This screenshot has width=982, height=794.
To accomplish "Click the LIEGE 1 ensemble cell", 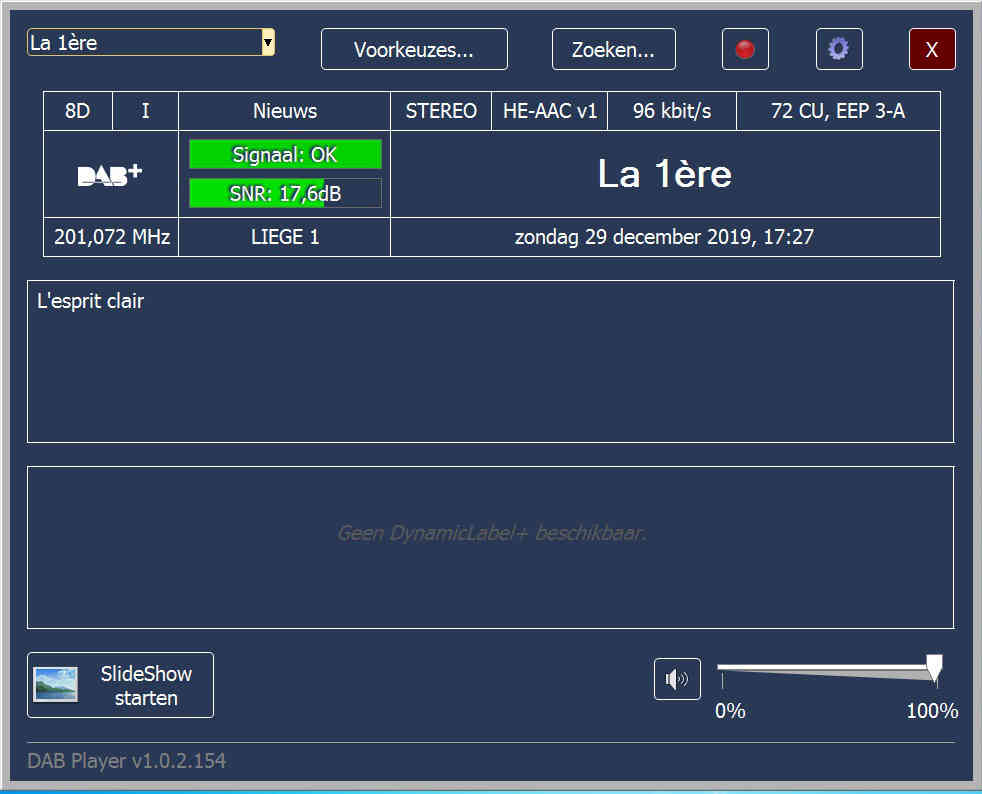I will pyautogui.click(x=285, y=237).
